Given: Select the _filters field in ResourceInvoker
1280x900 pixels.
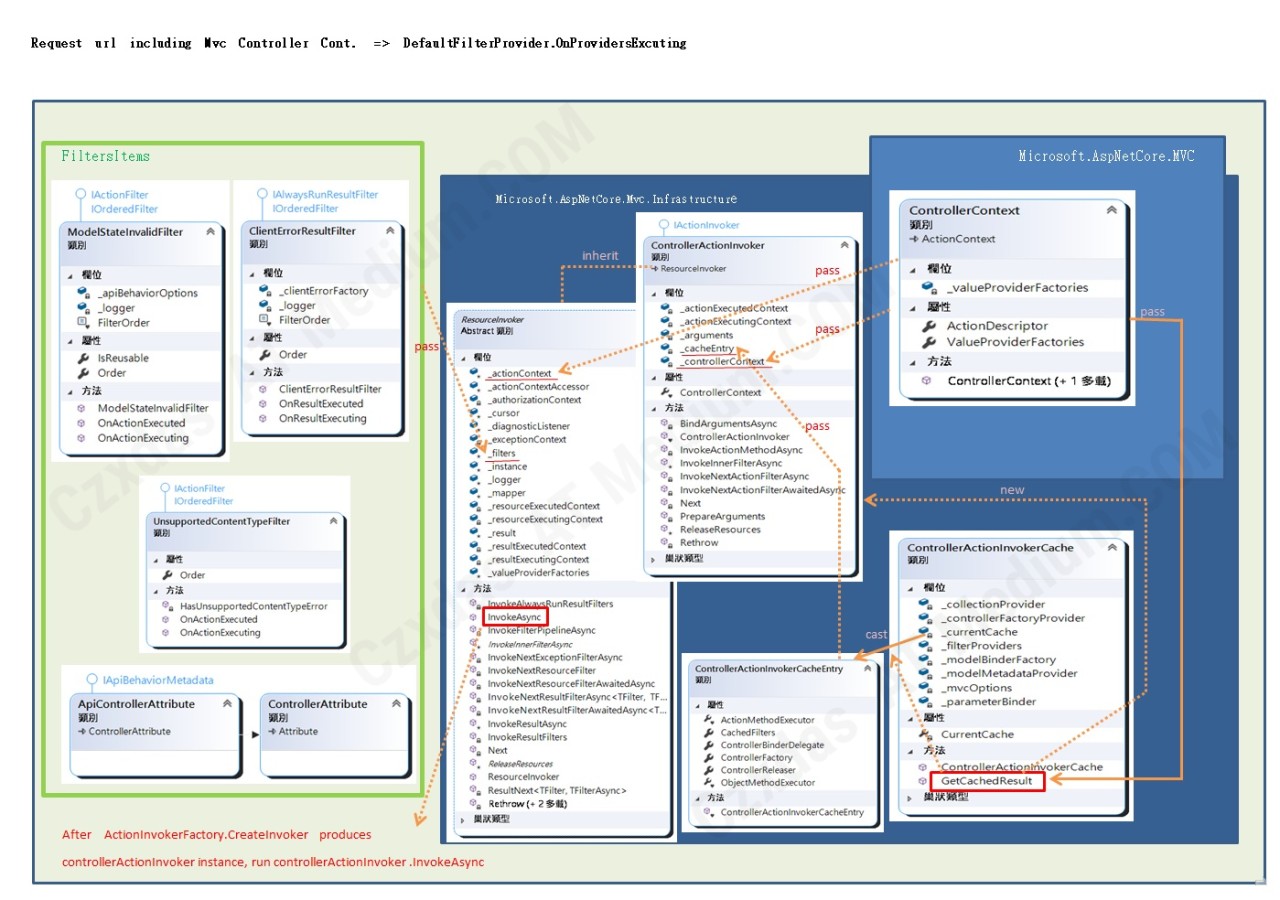Looking at the screenshot, I should (x=502, y=453).
